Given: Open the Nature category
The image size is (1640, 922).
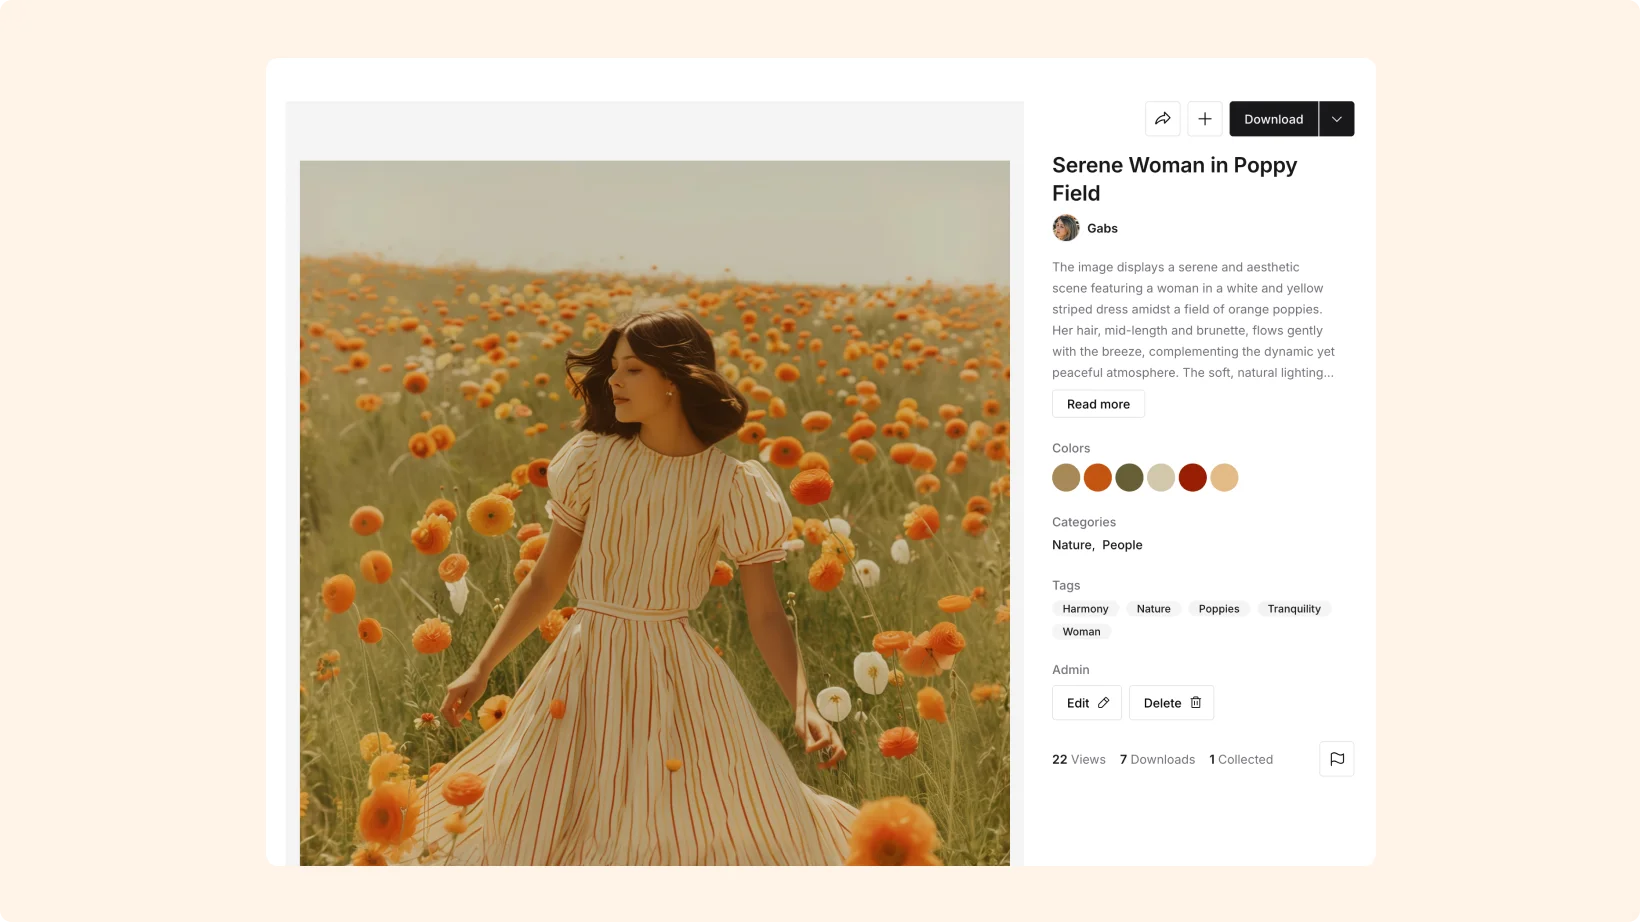Looking at the screenshot, I should (1072, 545).
